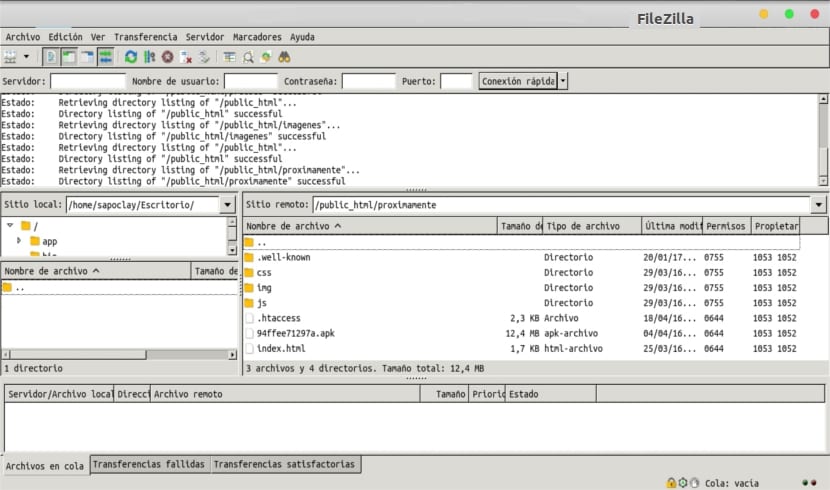
Task: Select the css folder icon
Action: 249,273
